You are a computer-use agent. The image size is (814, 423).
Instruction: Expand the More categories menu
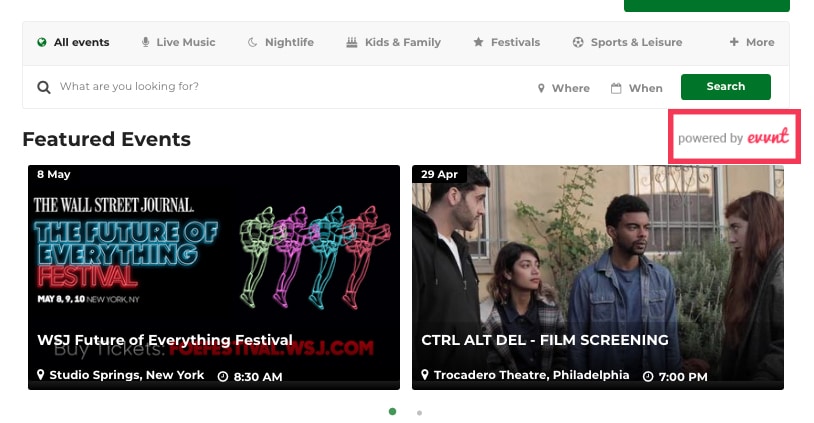pos(752,43)
